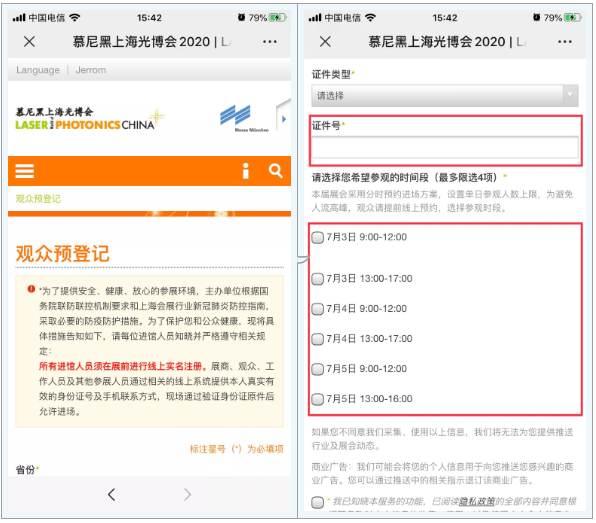
Task: Check the 7月3日 9:00-12:00 time slot
Action: (x=317, y=238)
